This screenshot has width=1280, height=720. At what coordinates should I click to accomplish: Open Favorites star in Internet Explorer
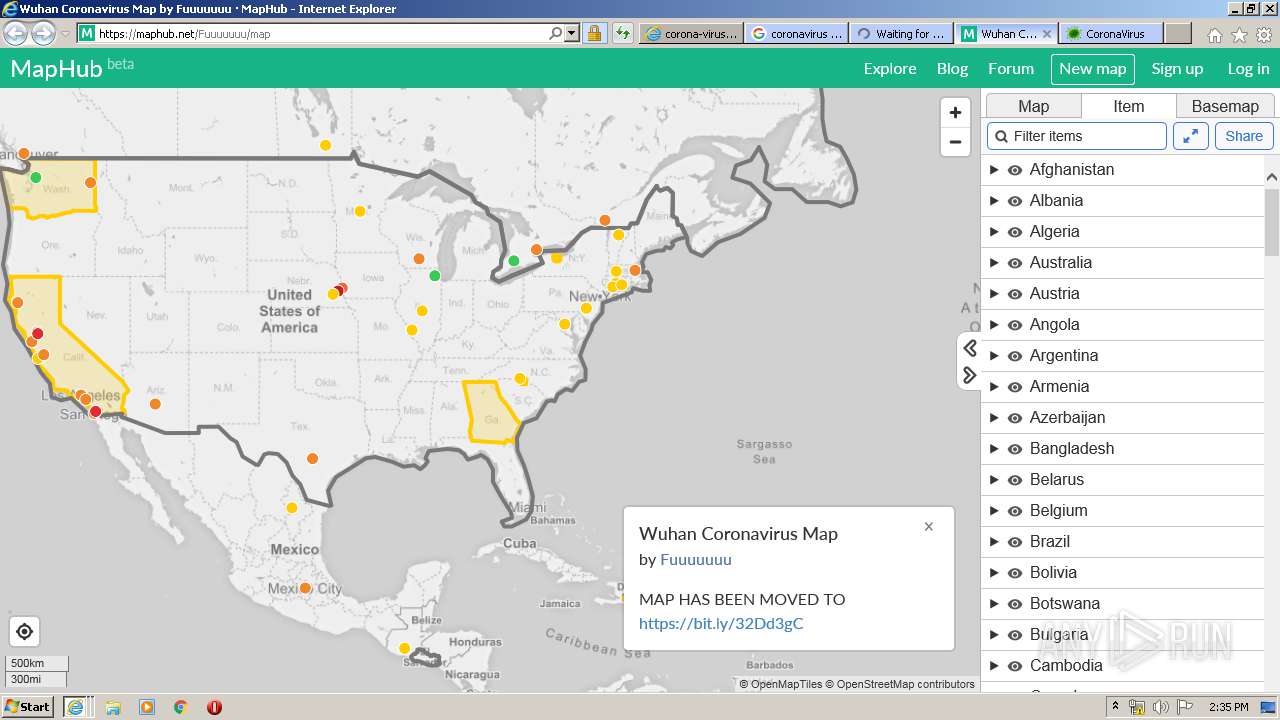(1239, 34)
